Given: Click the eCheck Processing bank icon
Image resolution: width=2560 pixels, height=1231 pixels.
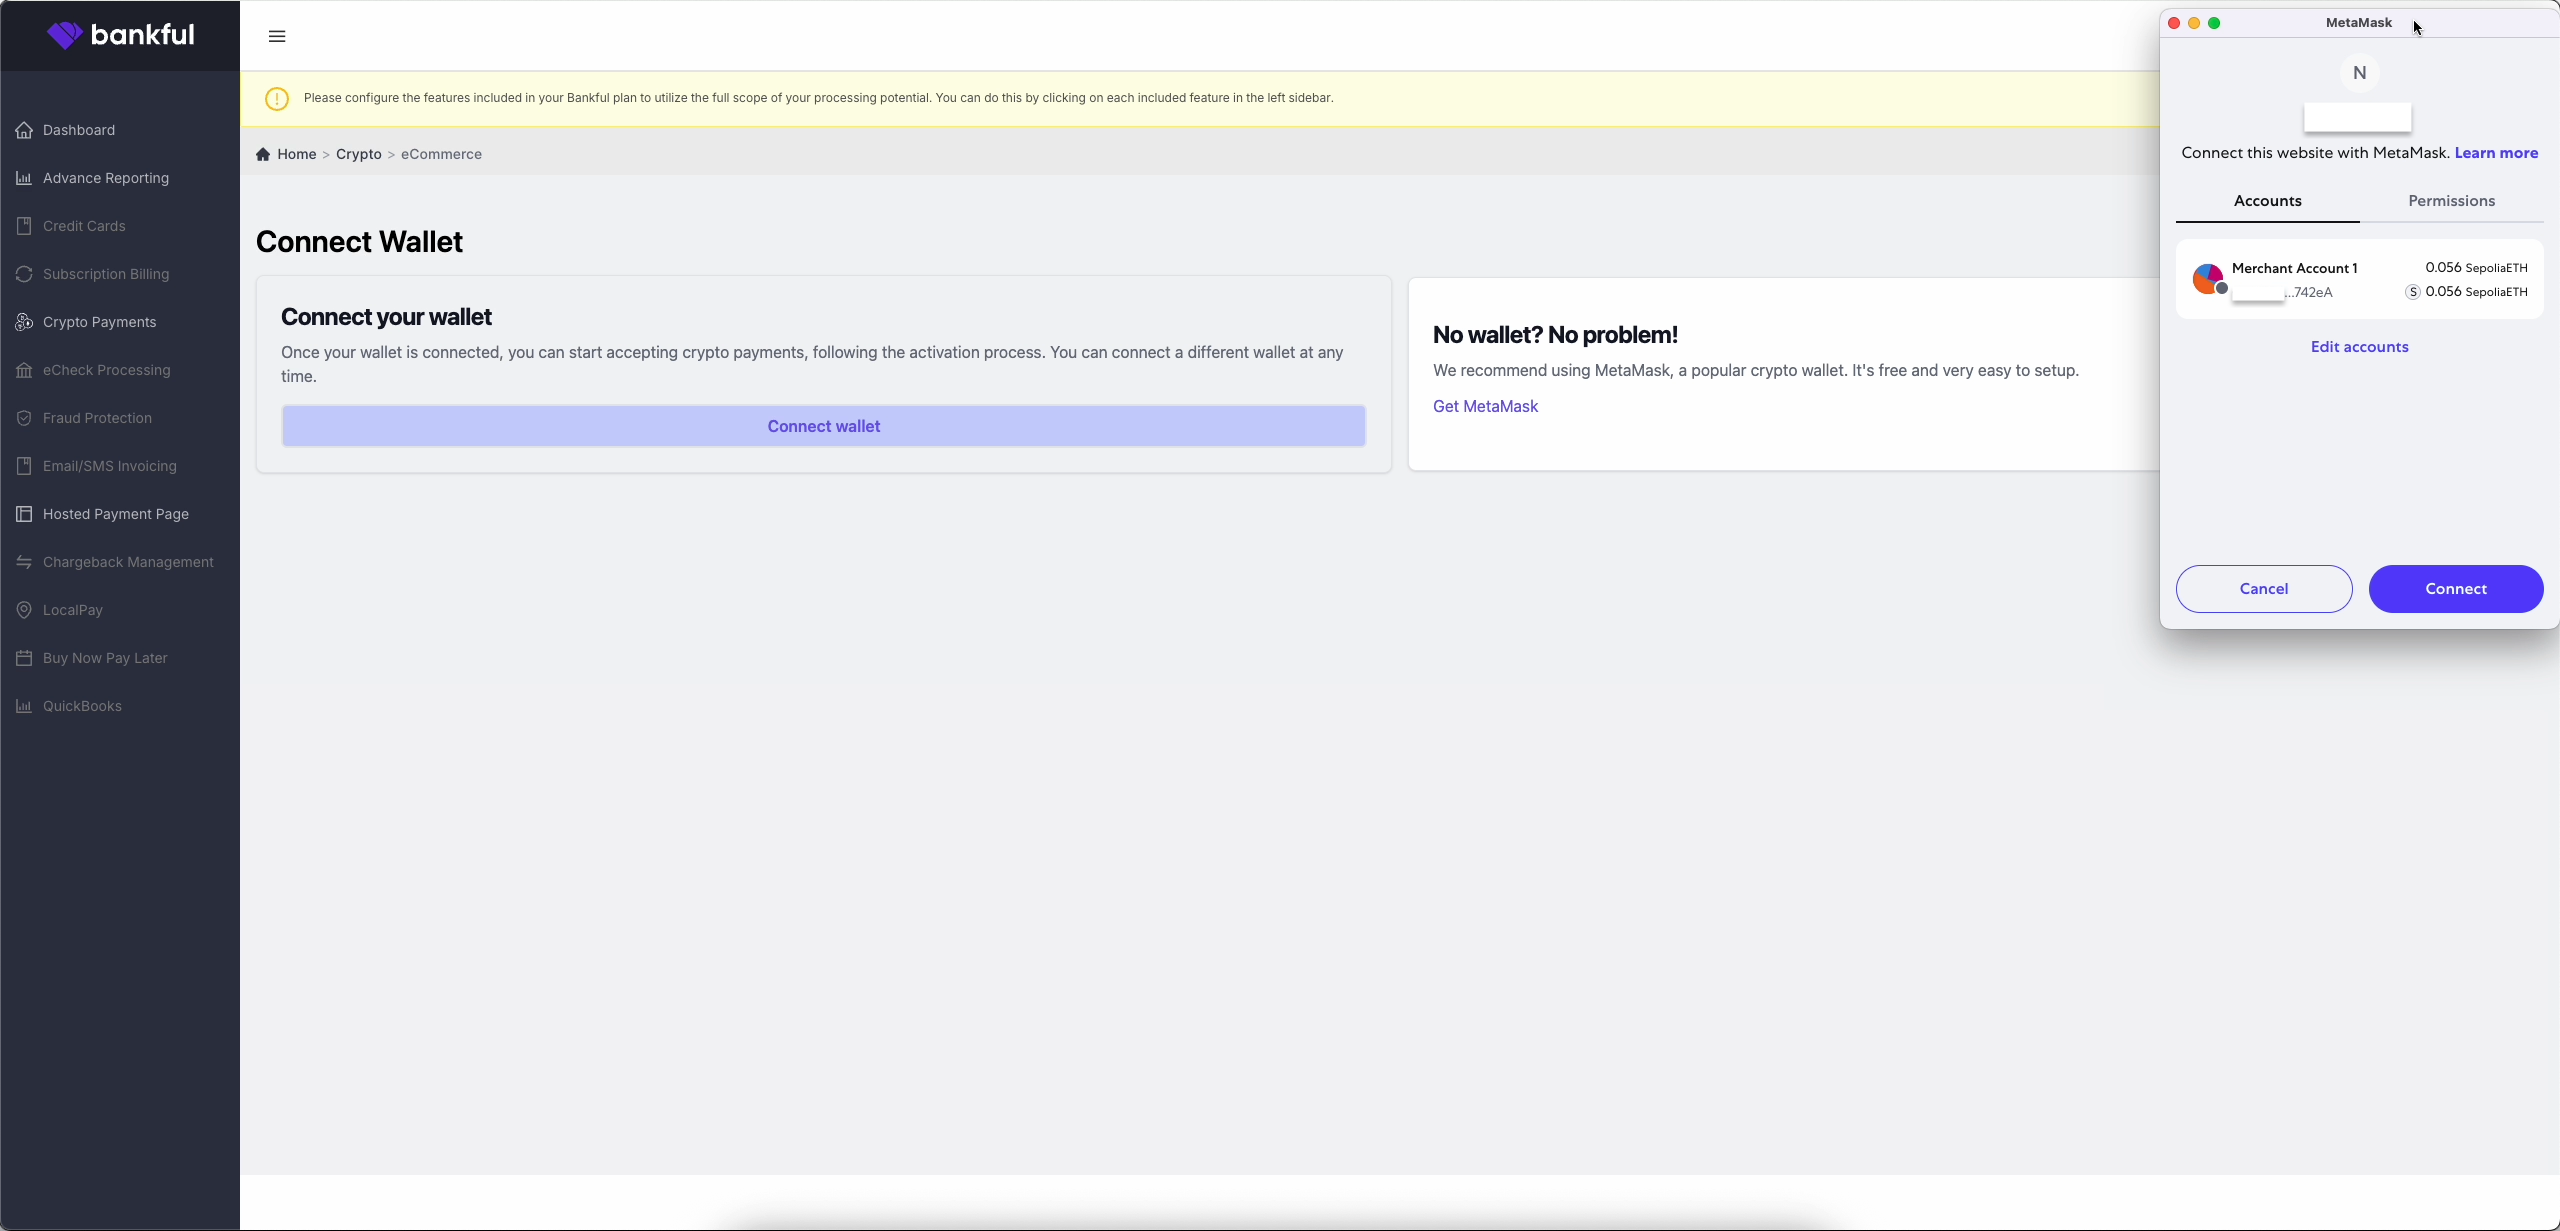Looking at the screenshot, I should (24, 370).
